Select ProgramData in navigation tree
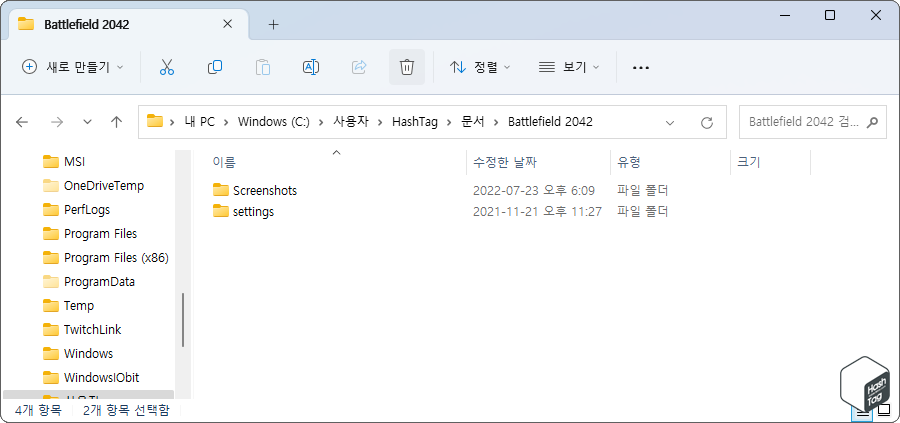Screen dimensions: 900x423 [99, 282]
